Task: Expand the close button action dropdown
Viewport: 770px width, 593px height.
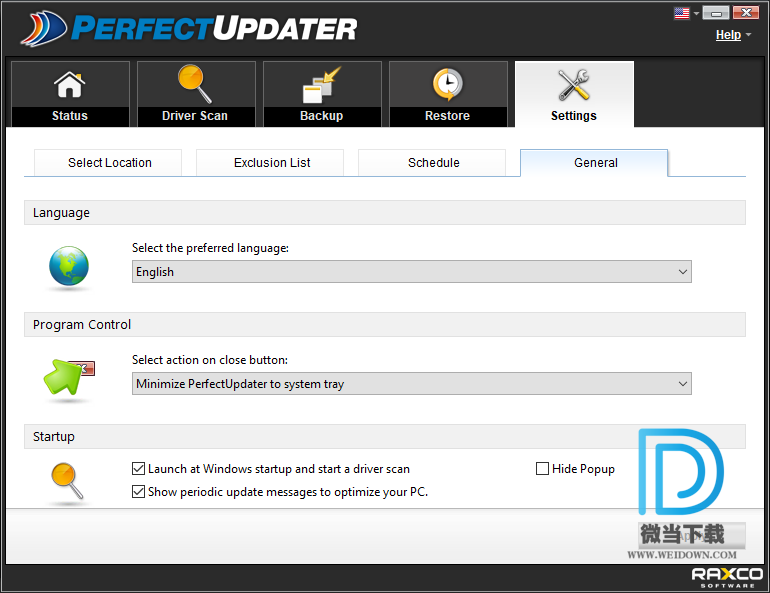Action: click(x=412, y=383)
